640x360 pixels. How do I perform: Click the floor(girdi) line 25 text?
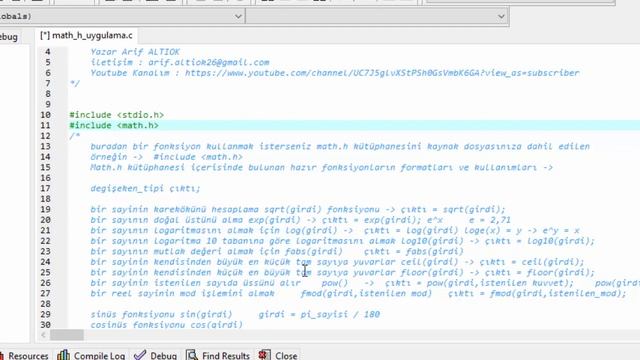click(342, 272)
